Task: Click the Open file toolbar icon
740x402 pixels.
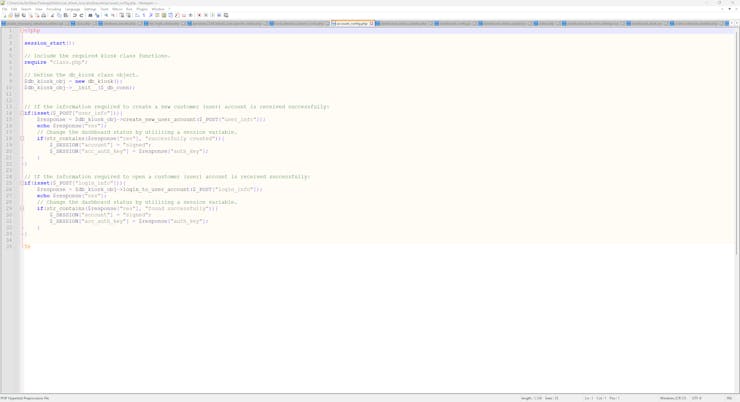Action: pos(10,16)
